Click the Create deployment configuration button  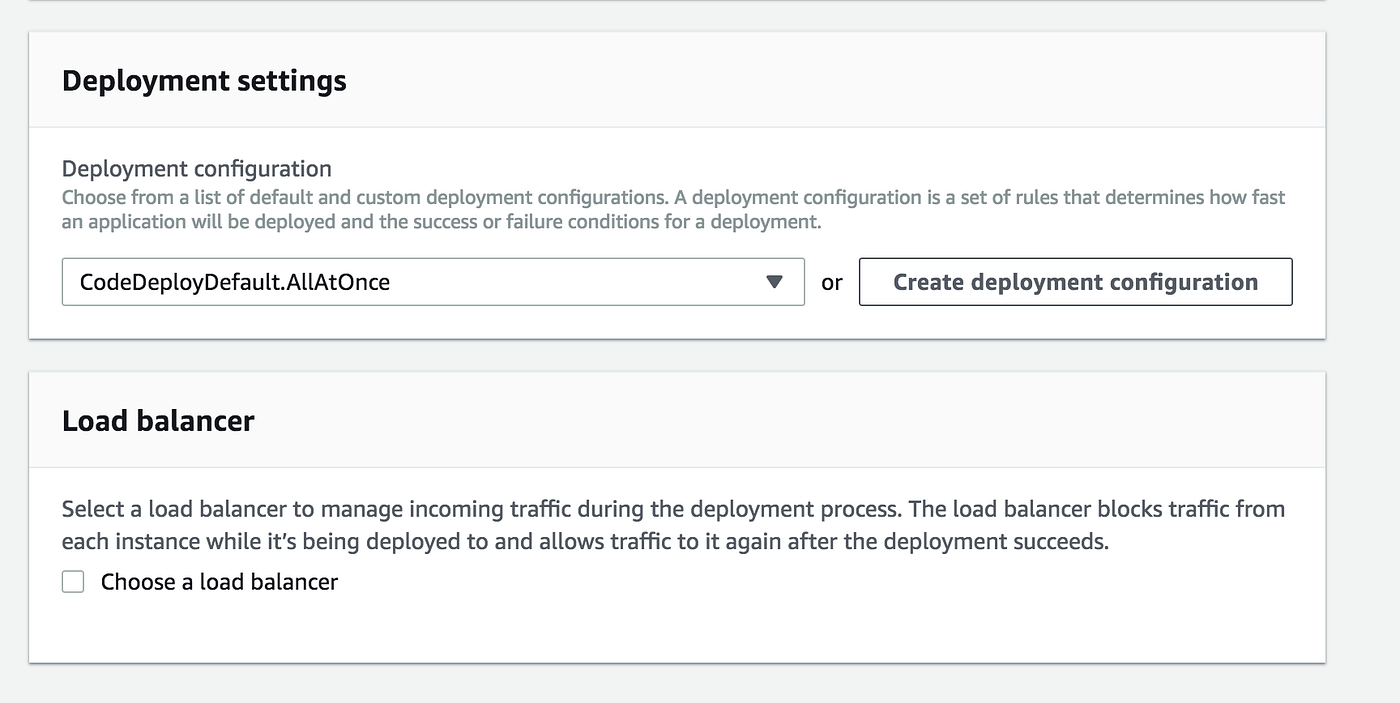[x=1075, y=282]
